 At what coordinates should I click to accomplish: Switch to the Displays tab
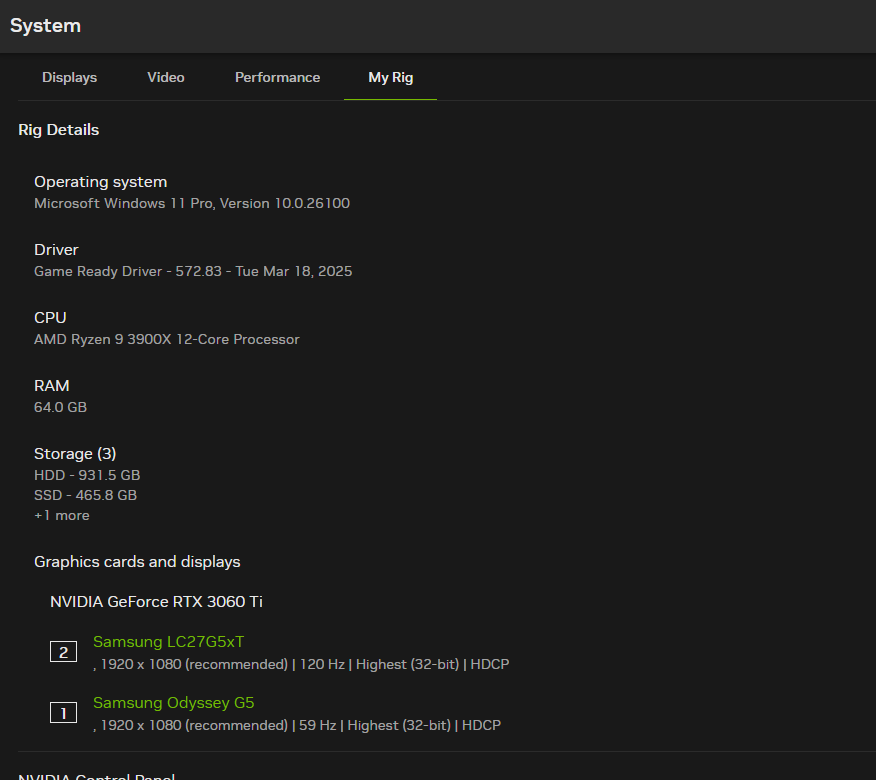(70, 77)
